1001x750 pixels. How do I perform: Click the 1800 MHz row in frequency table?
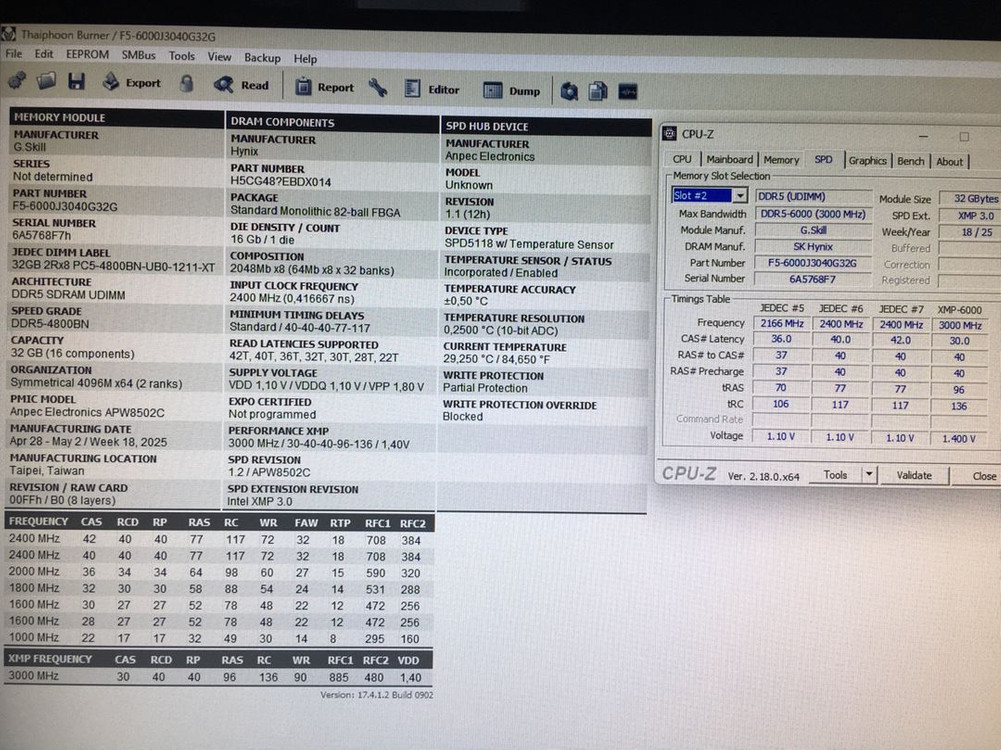[218, 589]
